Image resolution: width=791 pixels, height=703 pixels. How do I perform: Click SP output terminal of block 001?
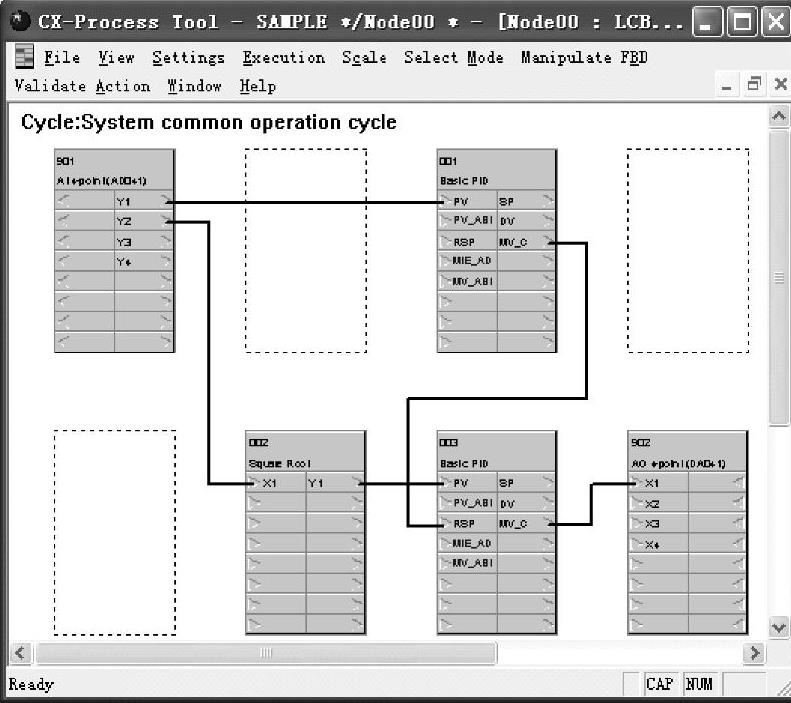(x=526, y=201)
